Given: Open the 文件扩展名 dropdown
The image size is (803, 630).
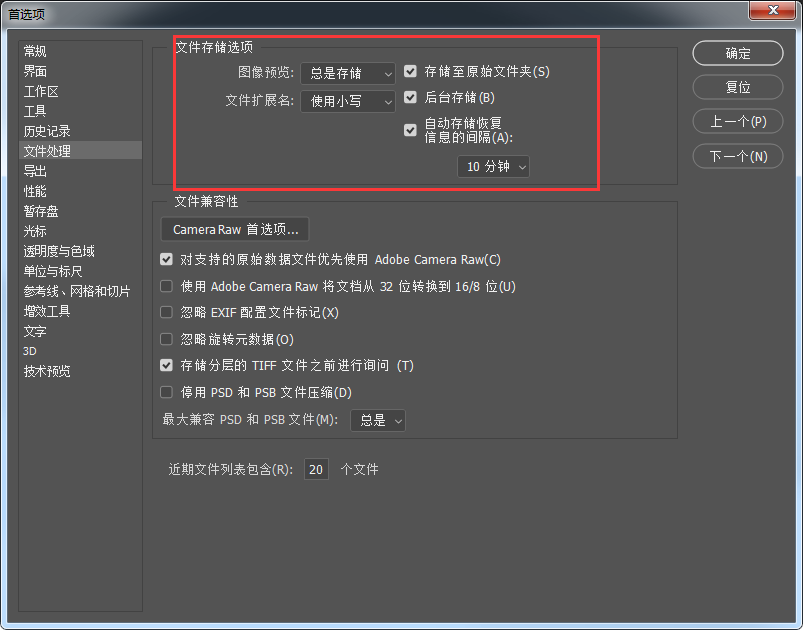Looking at the screenshot, I should point(348,101).
